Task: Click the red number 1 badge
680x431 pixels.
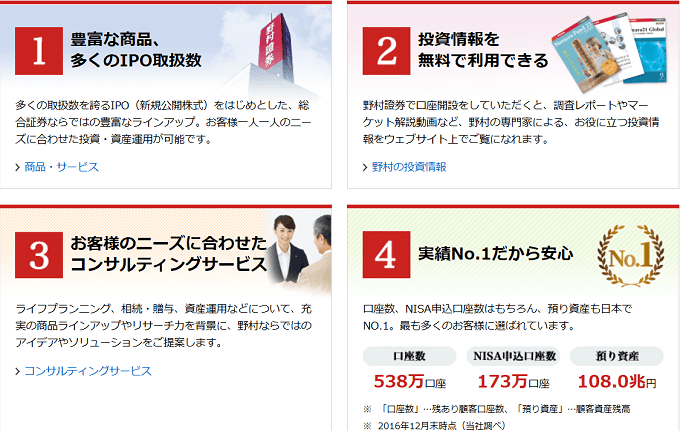Action: point(39,51)
